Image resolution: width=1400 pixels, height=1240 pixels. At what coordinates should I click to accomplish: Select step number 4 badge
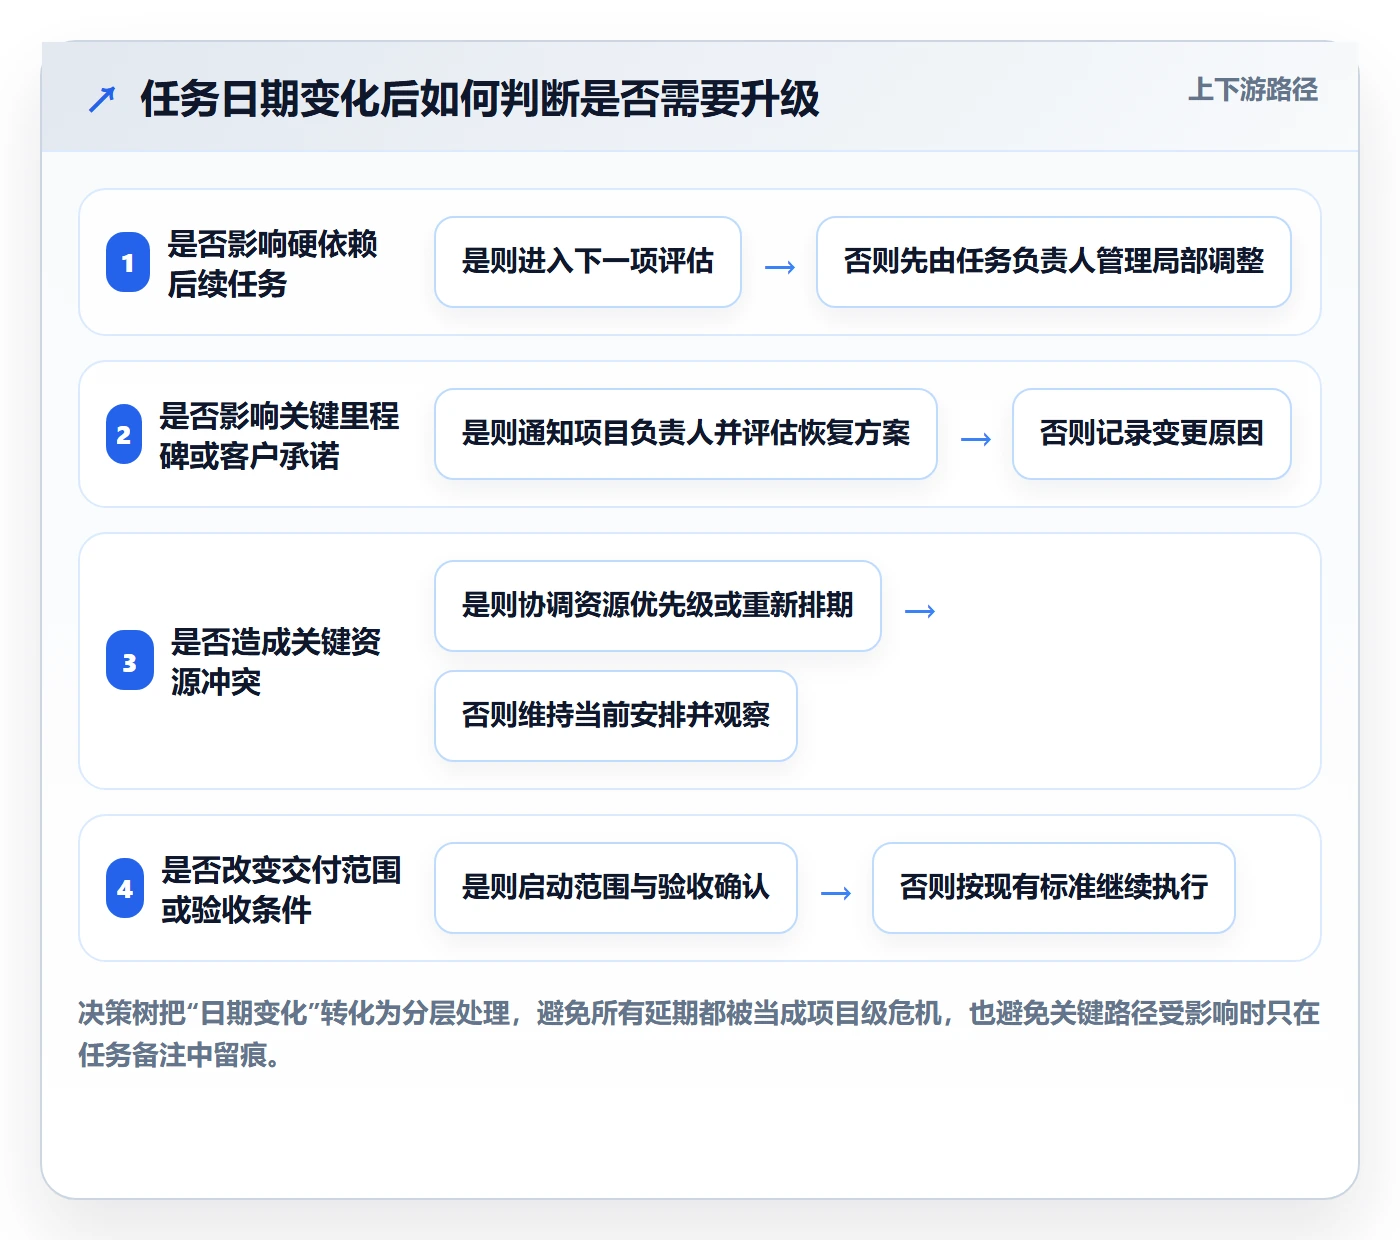(125, 888)
